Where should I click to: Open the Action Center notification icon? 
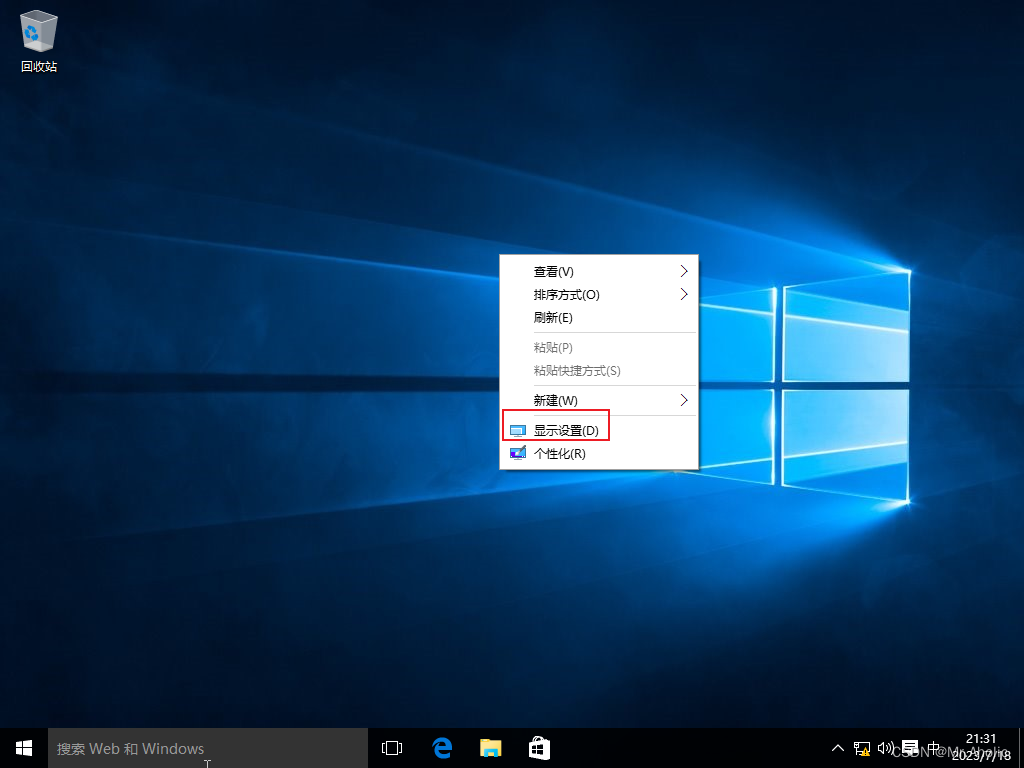click(910, 748)
